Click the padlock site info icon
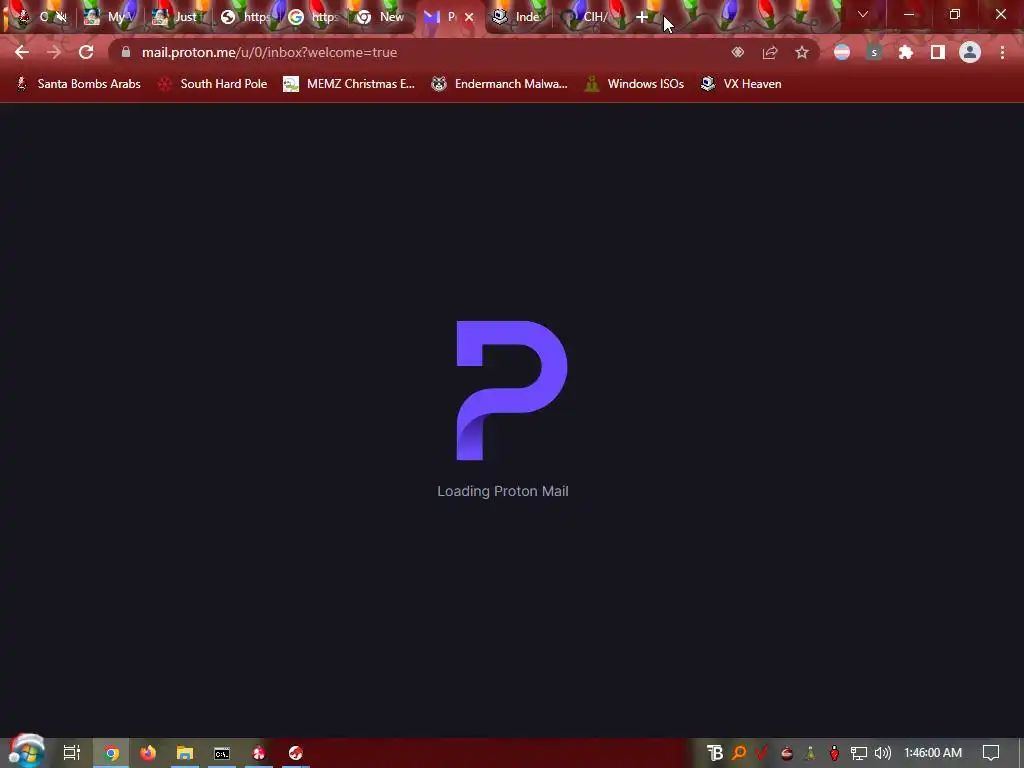This screenshot has width=1024, height=768. pos(126,52)
